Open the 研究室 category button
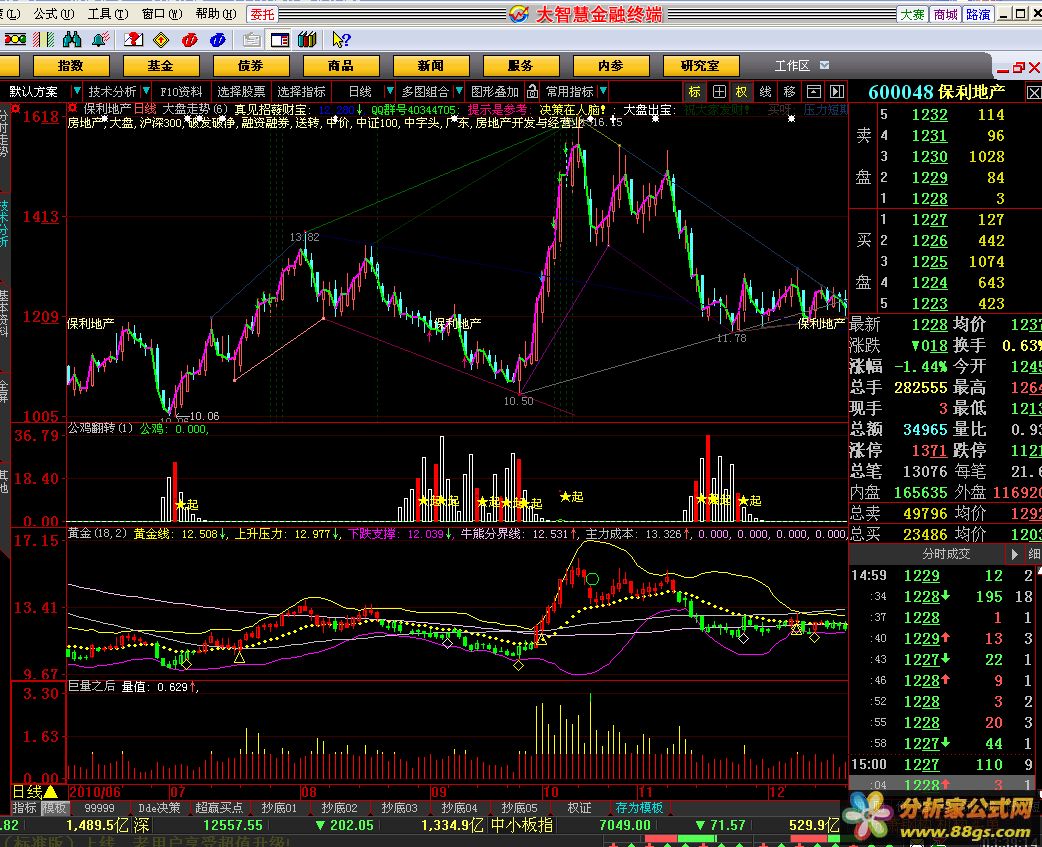 pos(700,65)
